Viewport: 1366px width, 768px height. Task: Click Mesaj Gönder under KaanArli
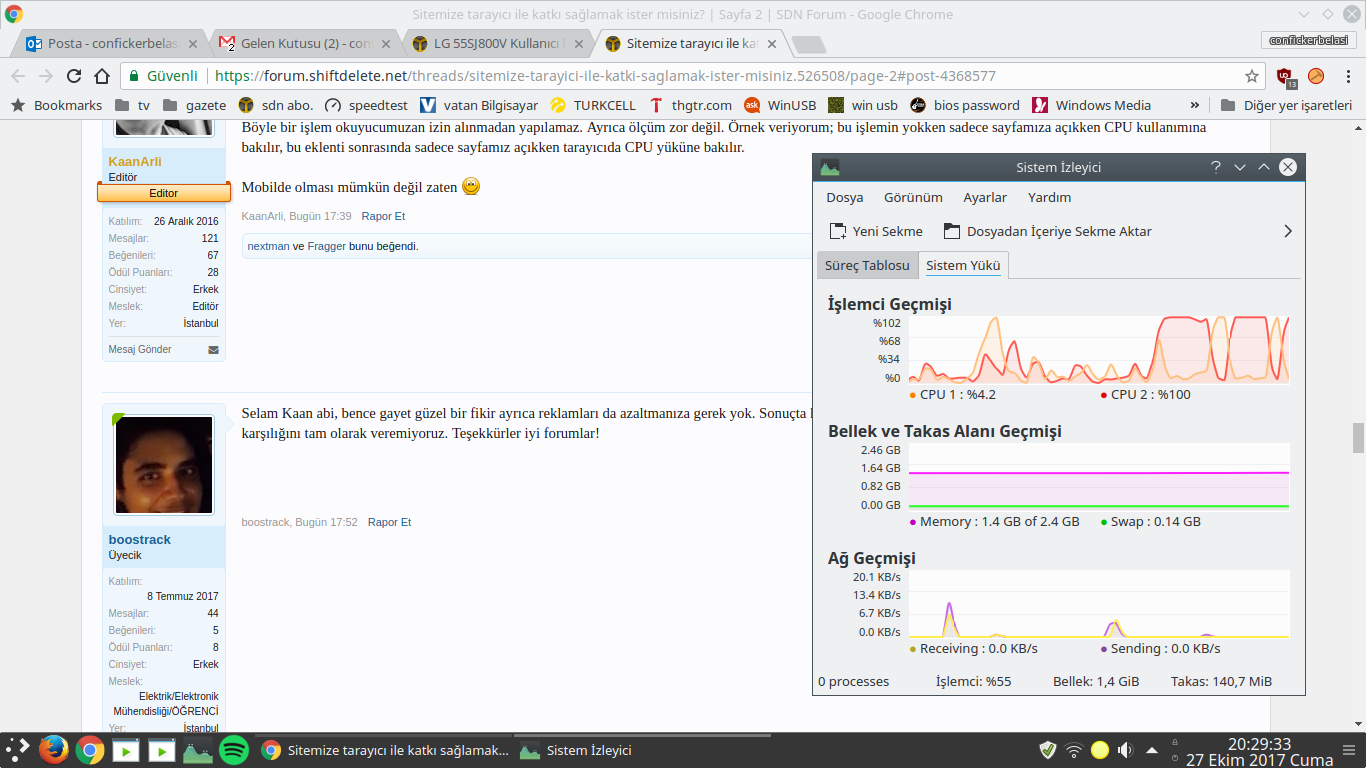click(140, 350)
